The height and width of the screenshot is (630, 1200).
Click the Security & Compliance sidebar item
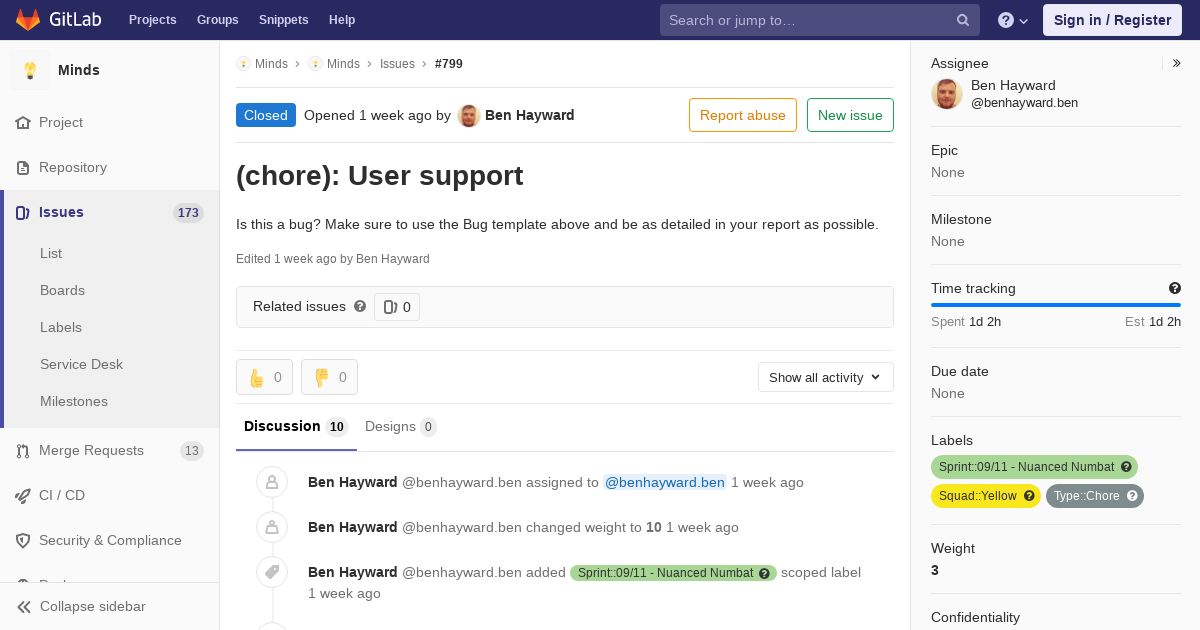pyautogui.click(x=110, y=541)
